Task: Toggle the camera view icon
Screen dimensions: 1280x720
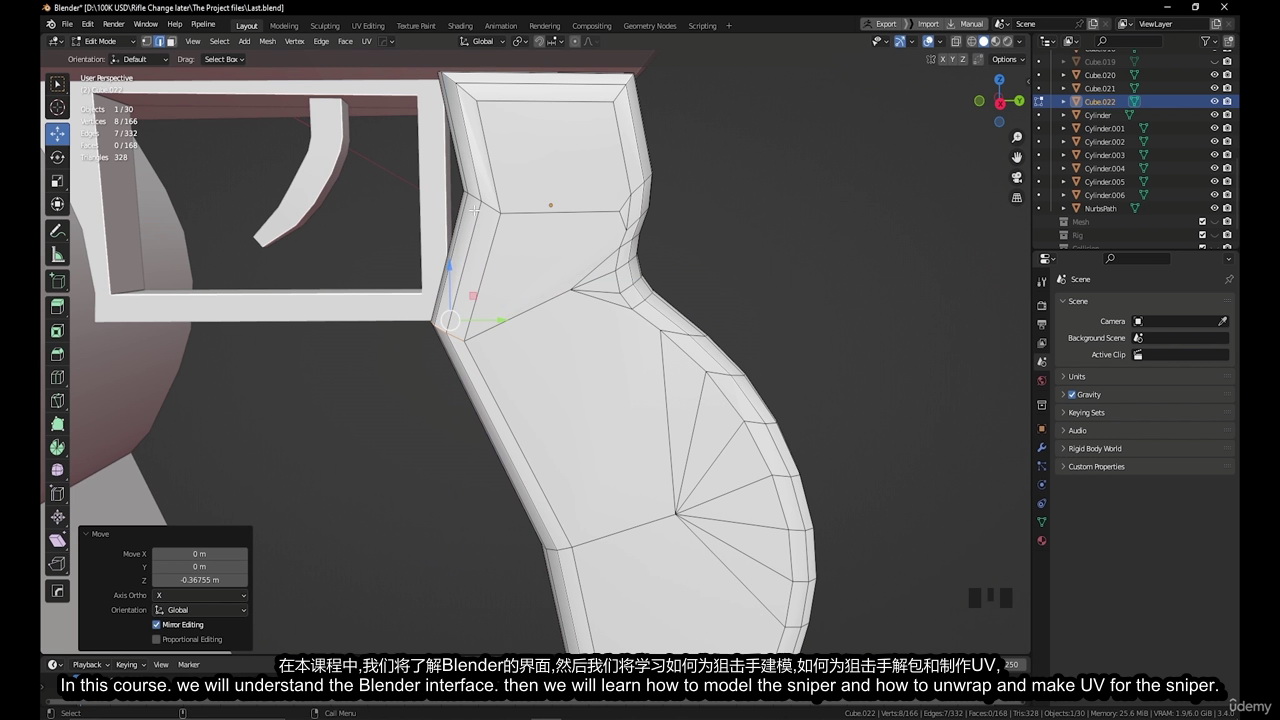Action: click(x=1017, y=177)
